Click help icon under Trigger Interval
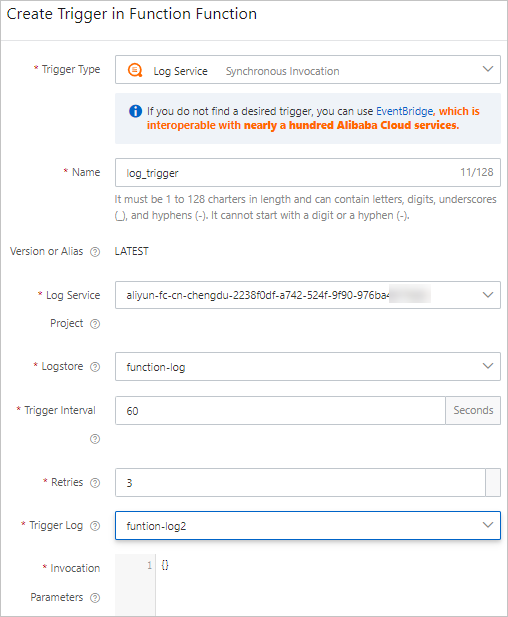Viewport: 508px width, 617px height. point(95,439)
